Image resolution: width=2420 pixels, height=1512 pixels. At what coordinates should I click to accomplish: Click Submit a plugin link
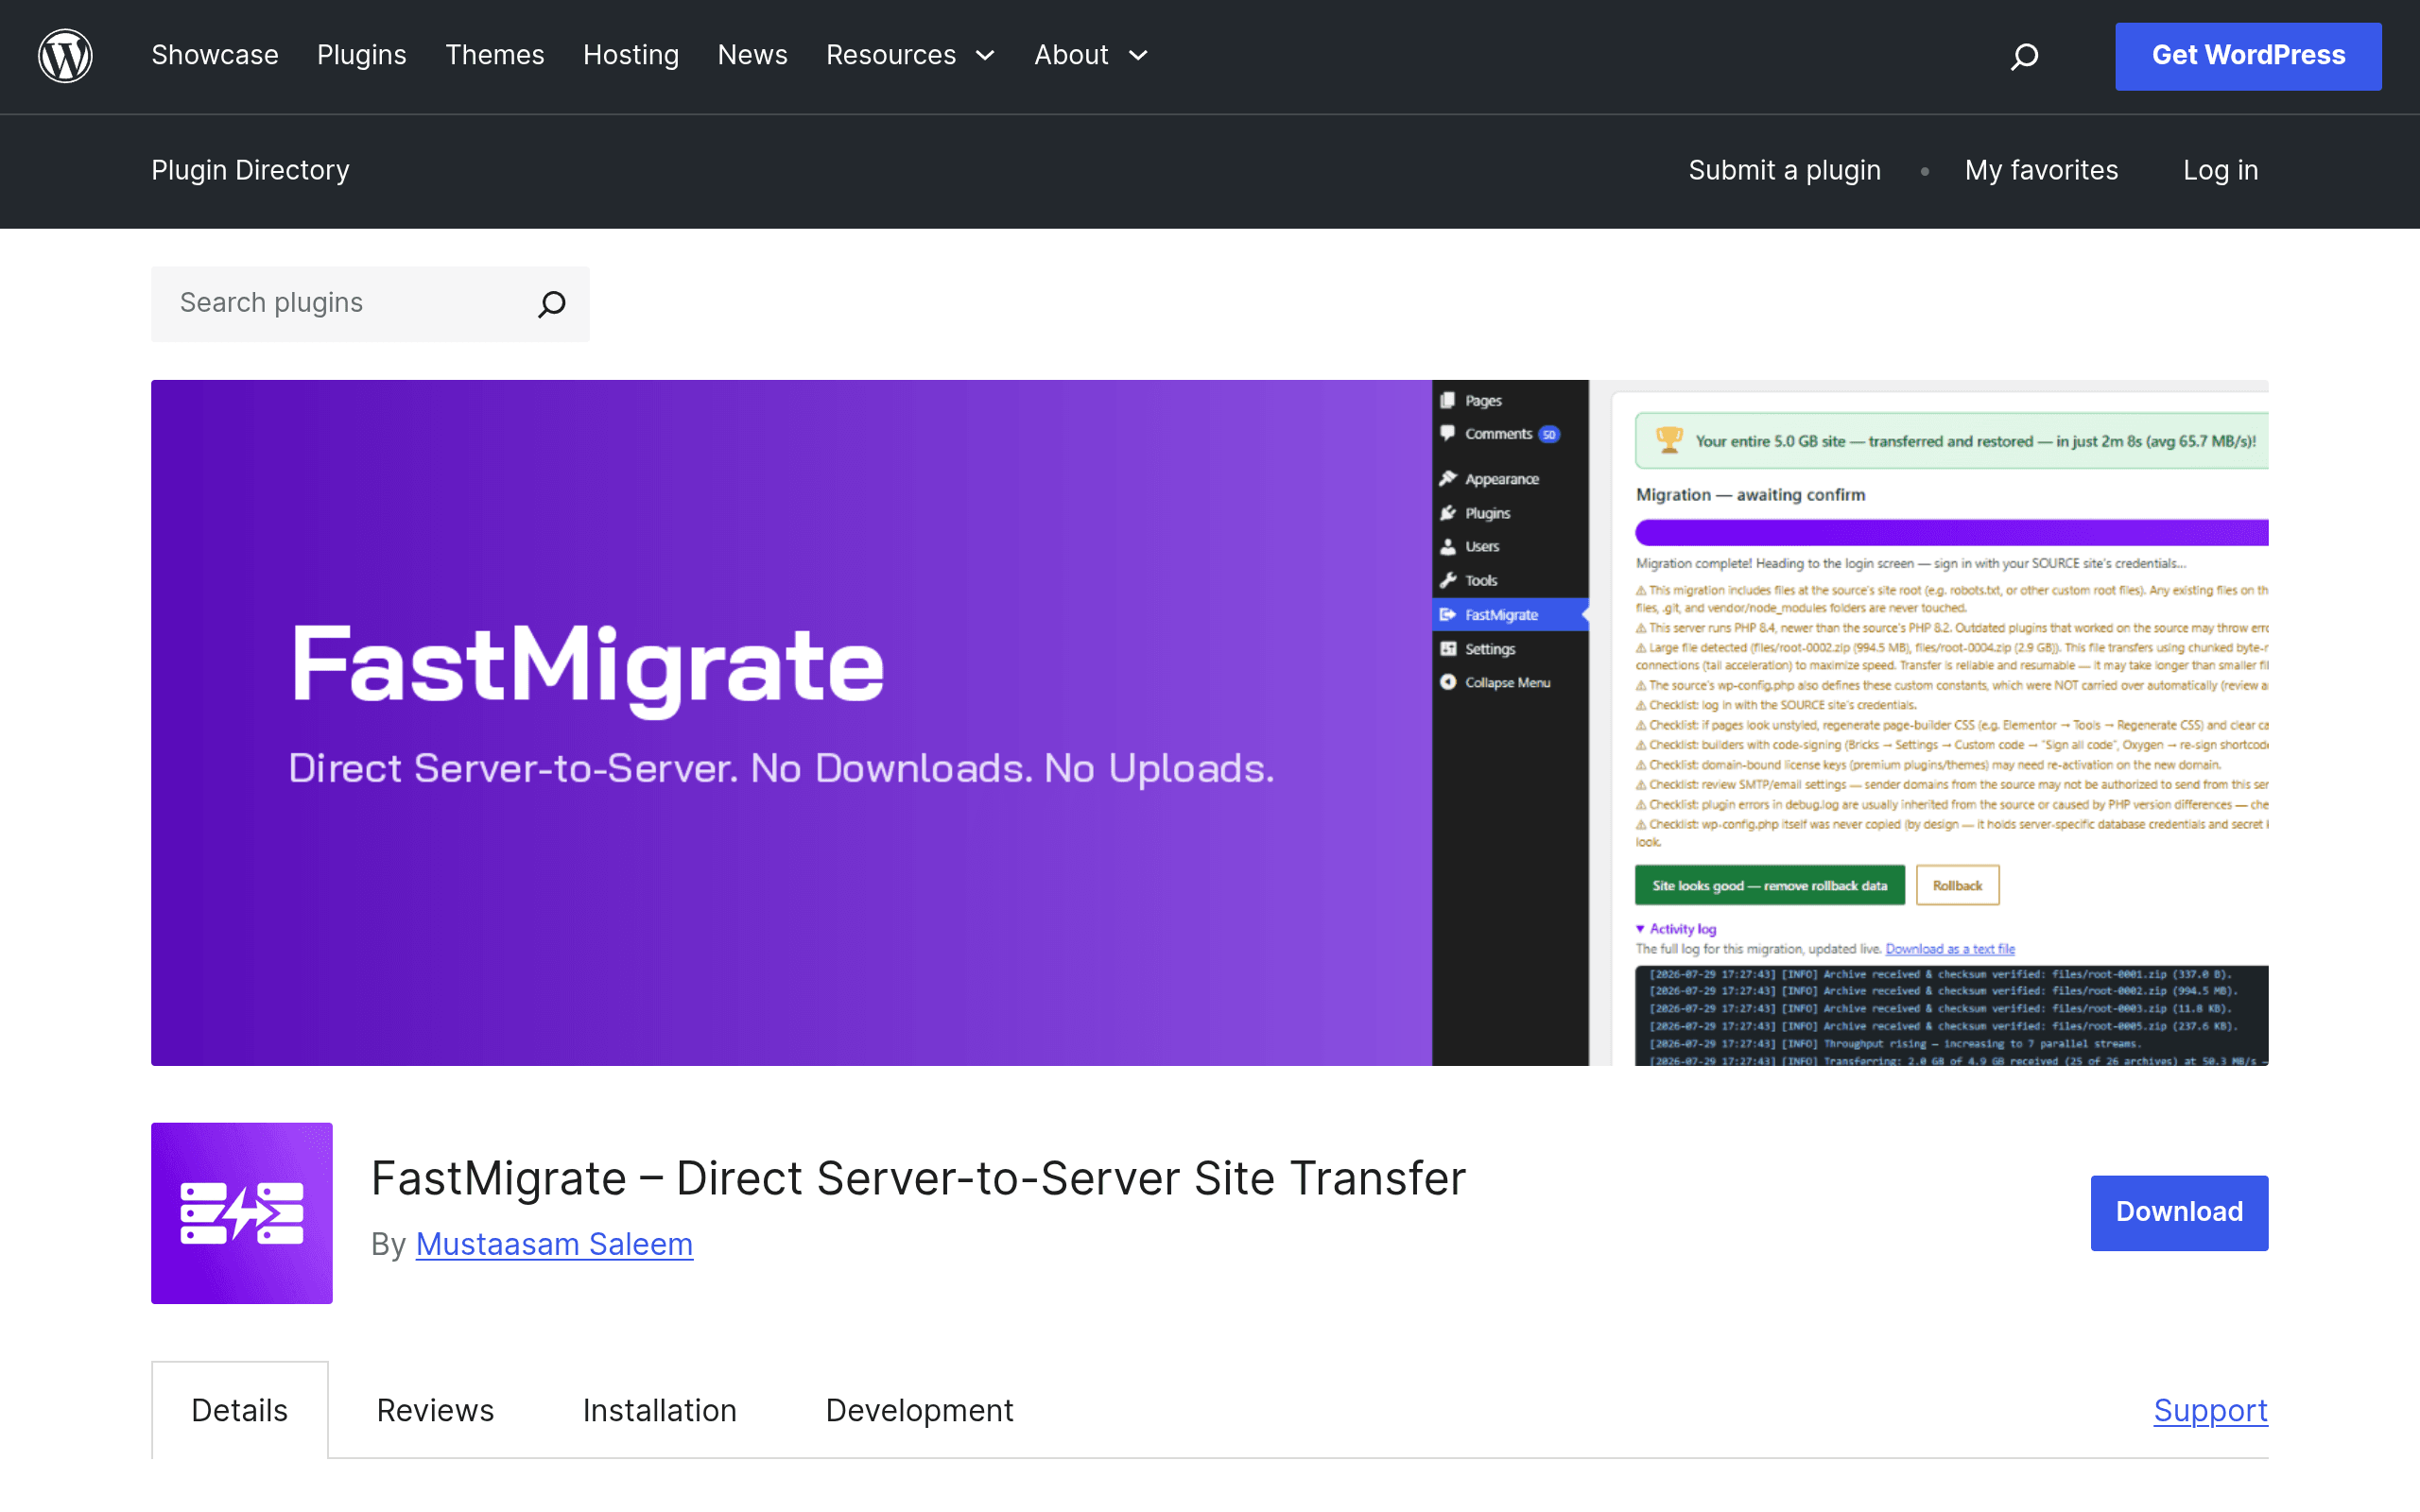coord(1784,170)
